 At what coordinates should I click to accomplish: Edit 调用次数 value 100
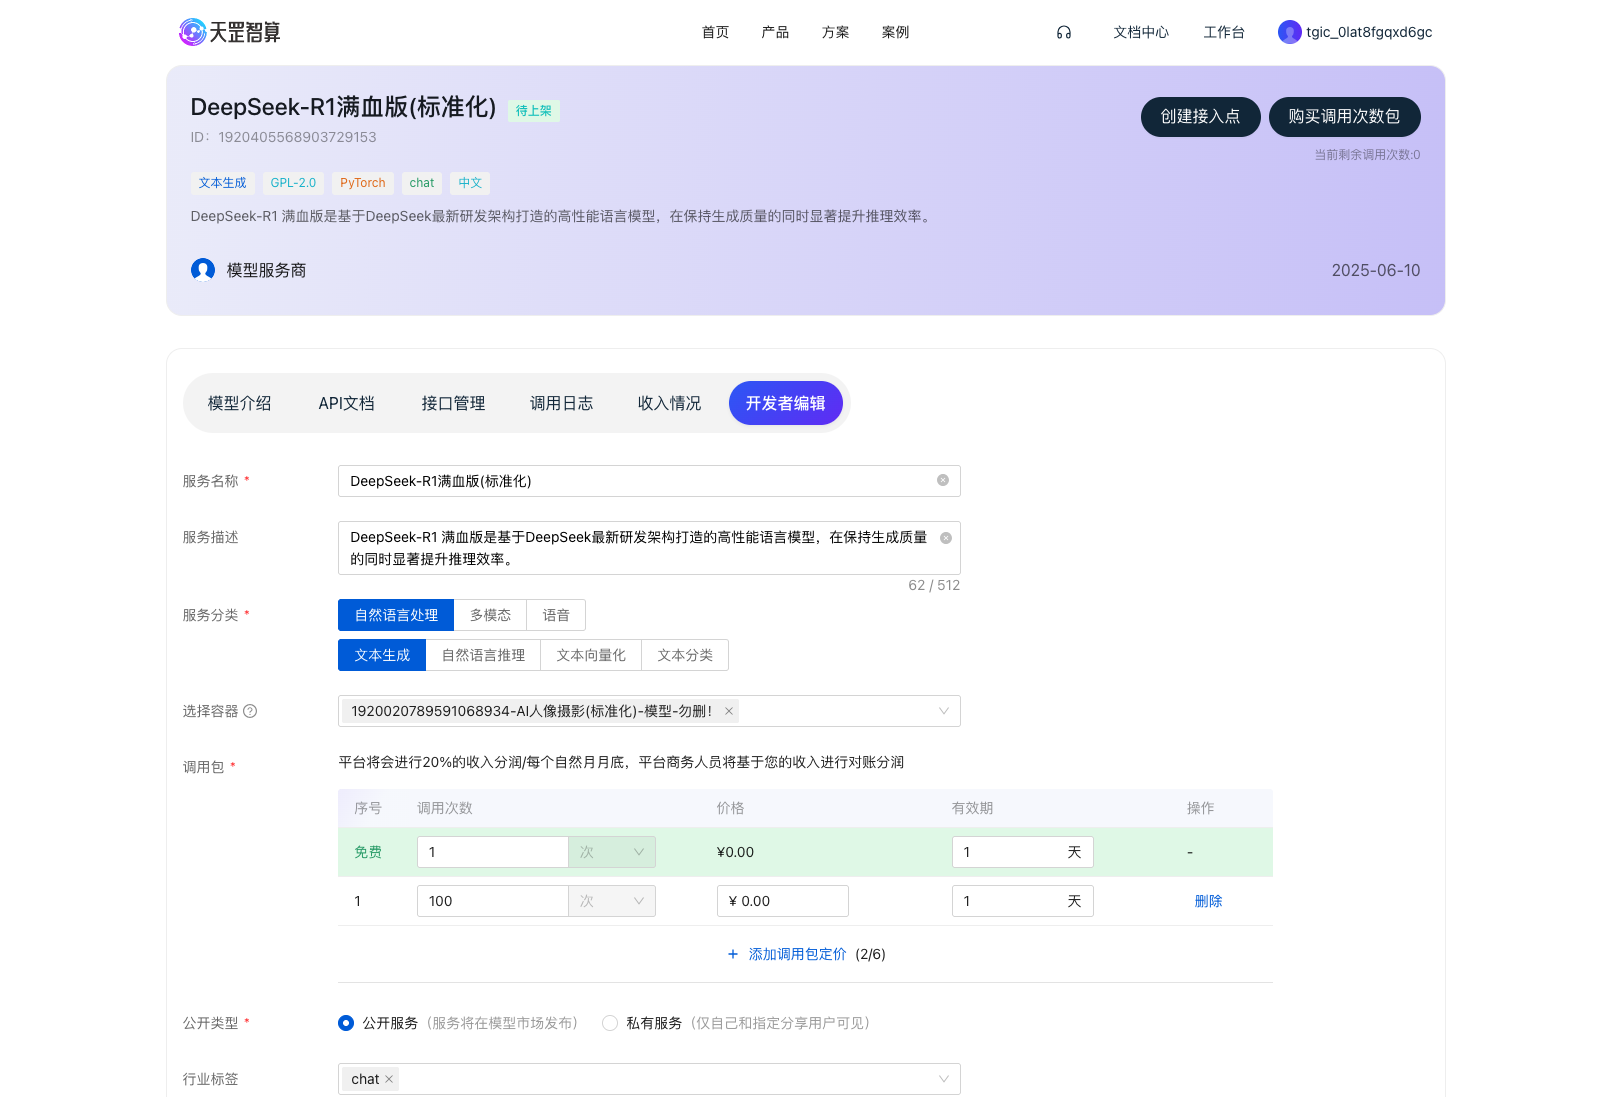coord(492,901)
